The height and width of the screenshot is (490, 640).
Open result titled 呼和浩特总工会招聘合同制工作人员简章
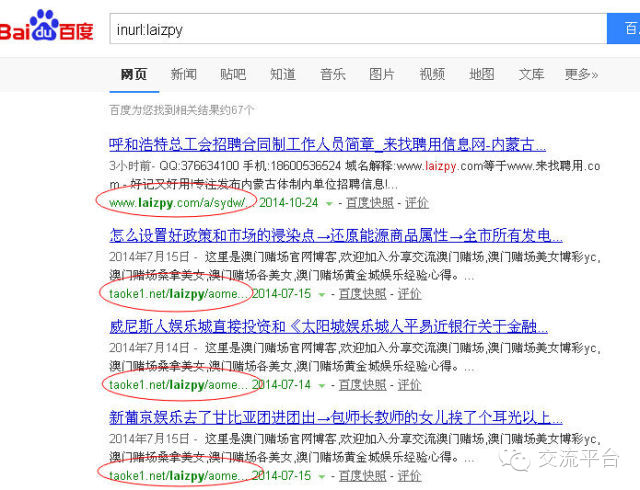pyautogui.click(x=327, y=145)
